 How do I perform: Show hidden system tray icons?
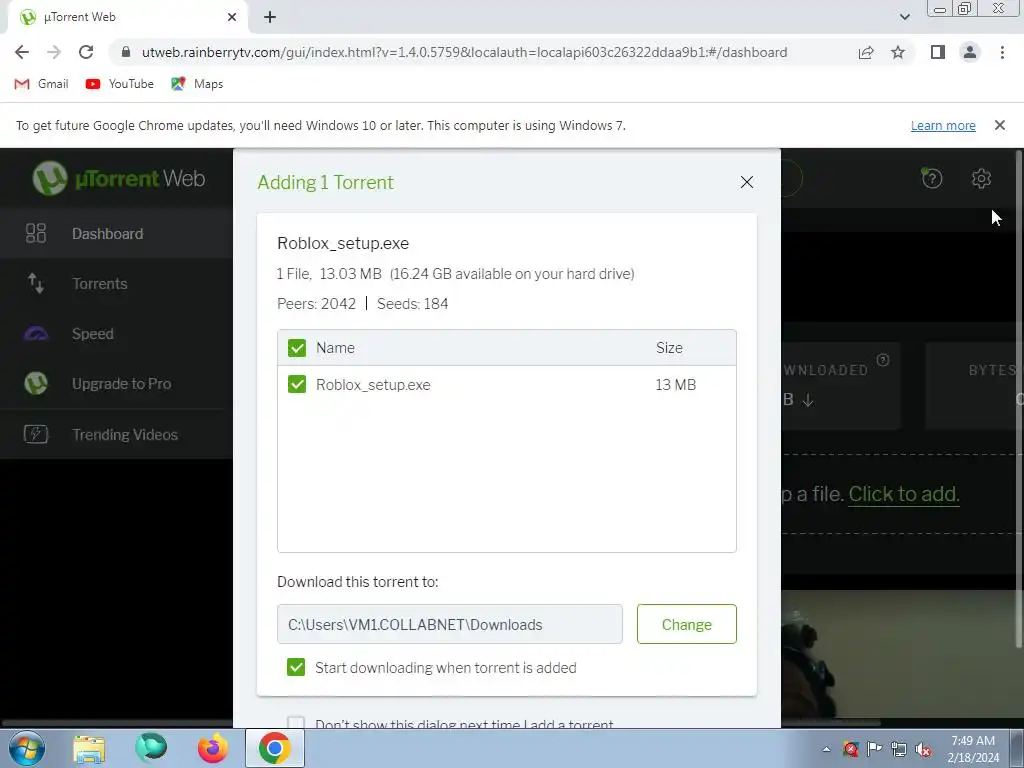click(826, 749)
